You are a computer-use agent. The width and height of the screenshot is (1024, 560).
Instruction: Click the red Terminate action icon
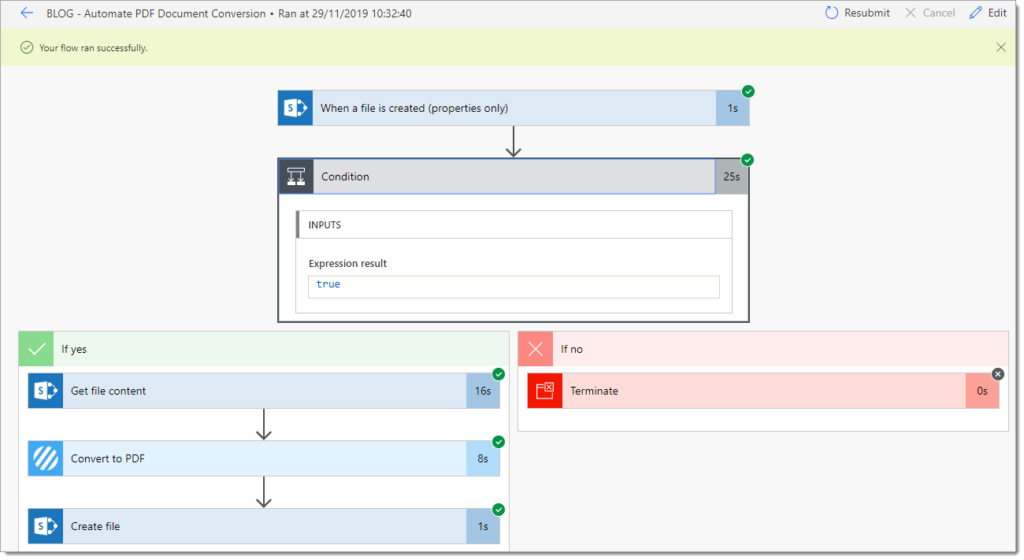click(x=545, y=390)
